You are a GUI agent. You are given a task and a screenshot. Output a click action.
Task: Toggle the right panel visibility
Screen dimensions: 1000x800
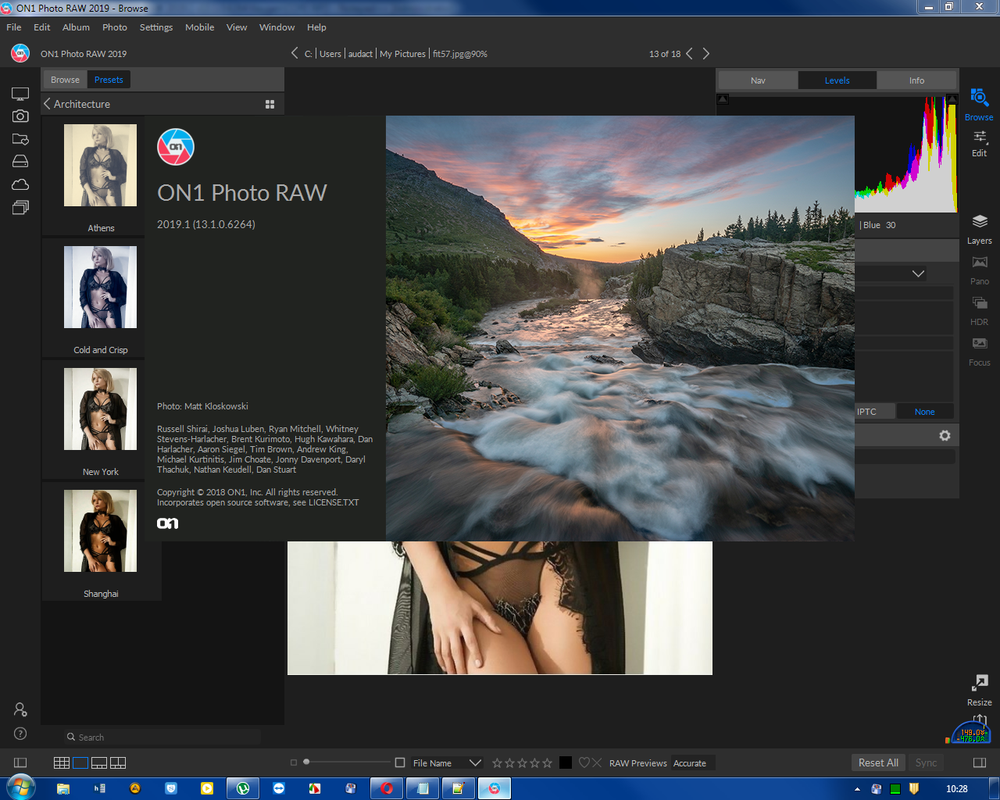pyautogui.click(x=980, y=763)
